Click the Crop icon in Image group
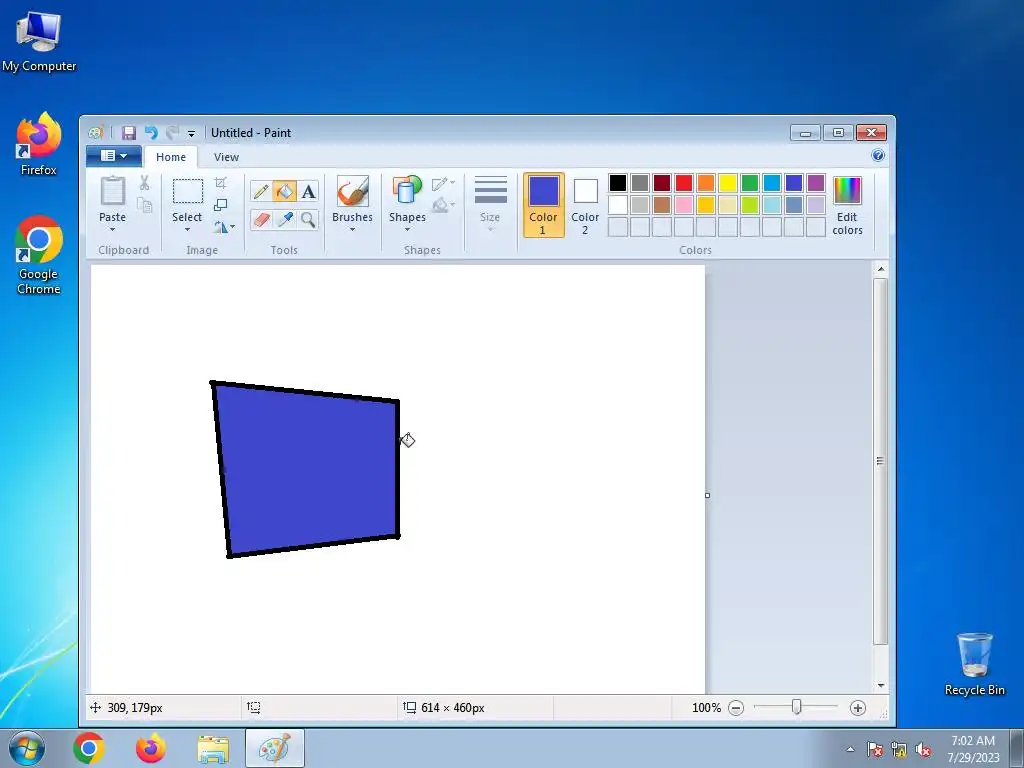This screenshot has height=768, width=1024. tap(221, 183)
